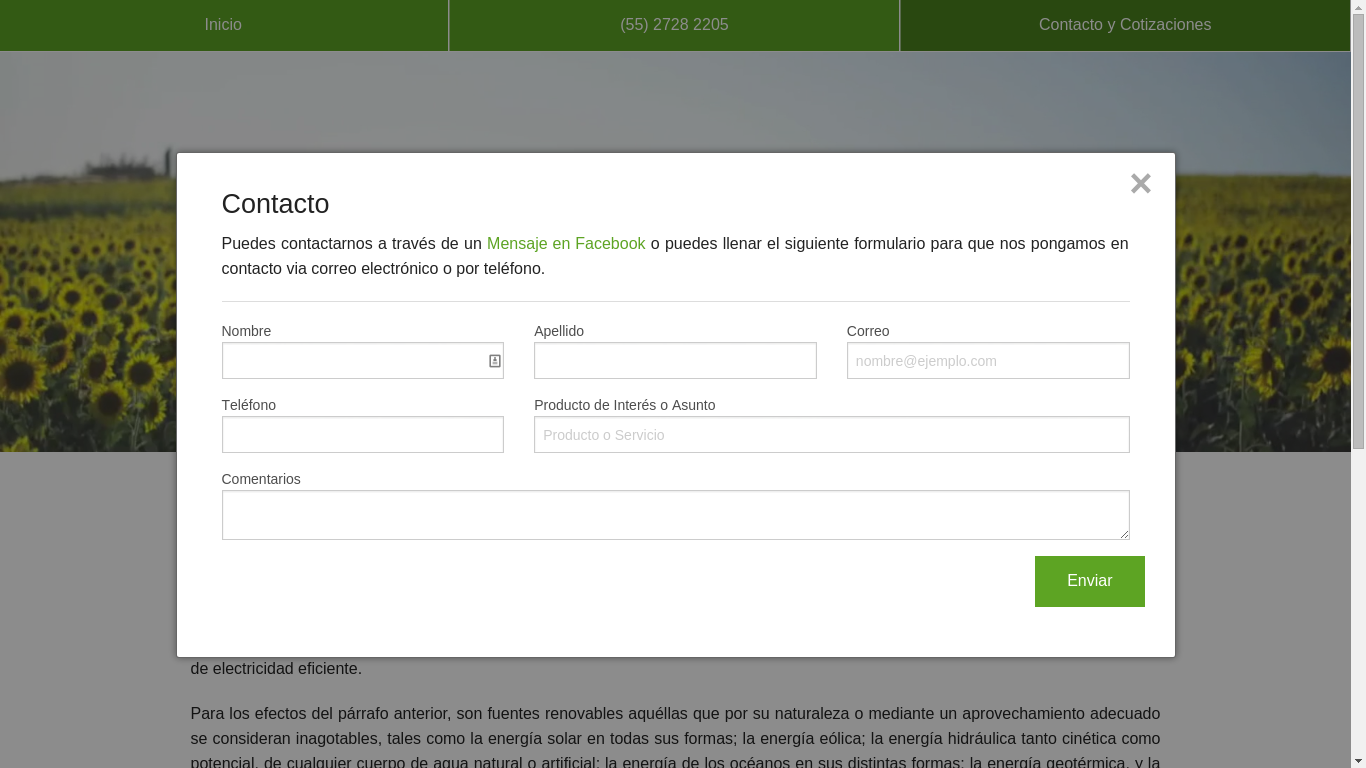Viewport: 1366px width, 768px height.
Task: Click the page's vertical scrollbar thumb
Action: point(1358,230)
